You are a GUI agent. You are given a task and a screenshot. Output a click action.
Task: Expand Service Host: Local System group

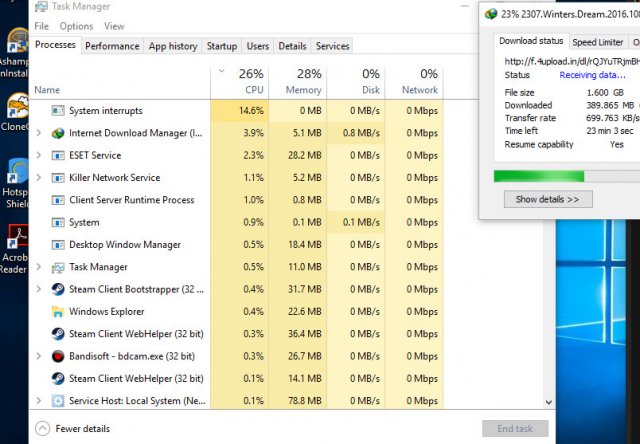pos(38,401)
